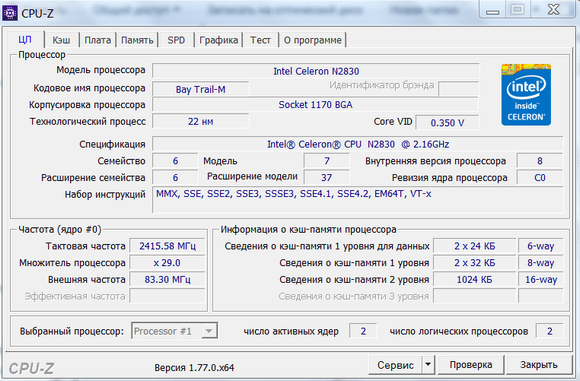Switch to the Память tab
580x381 pixels.
(x=137, y=40)
